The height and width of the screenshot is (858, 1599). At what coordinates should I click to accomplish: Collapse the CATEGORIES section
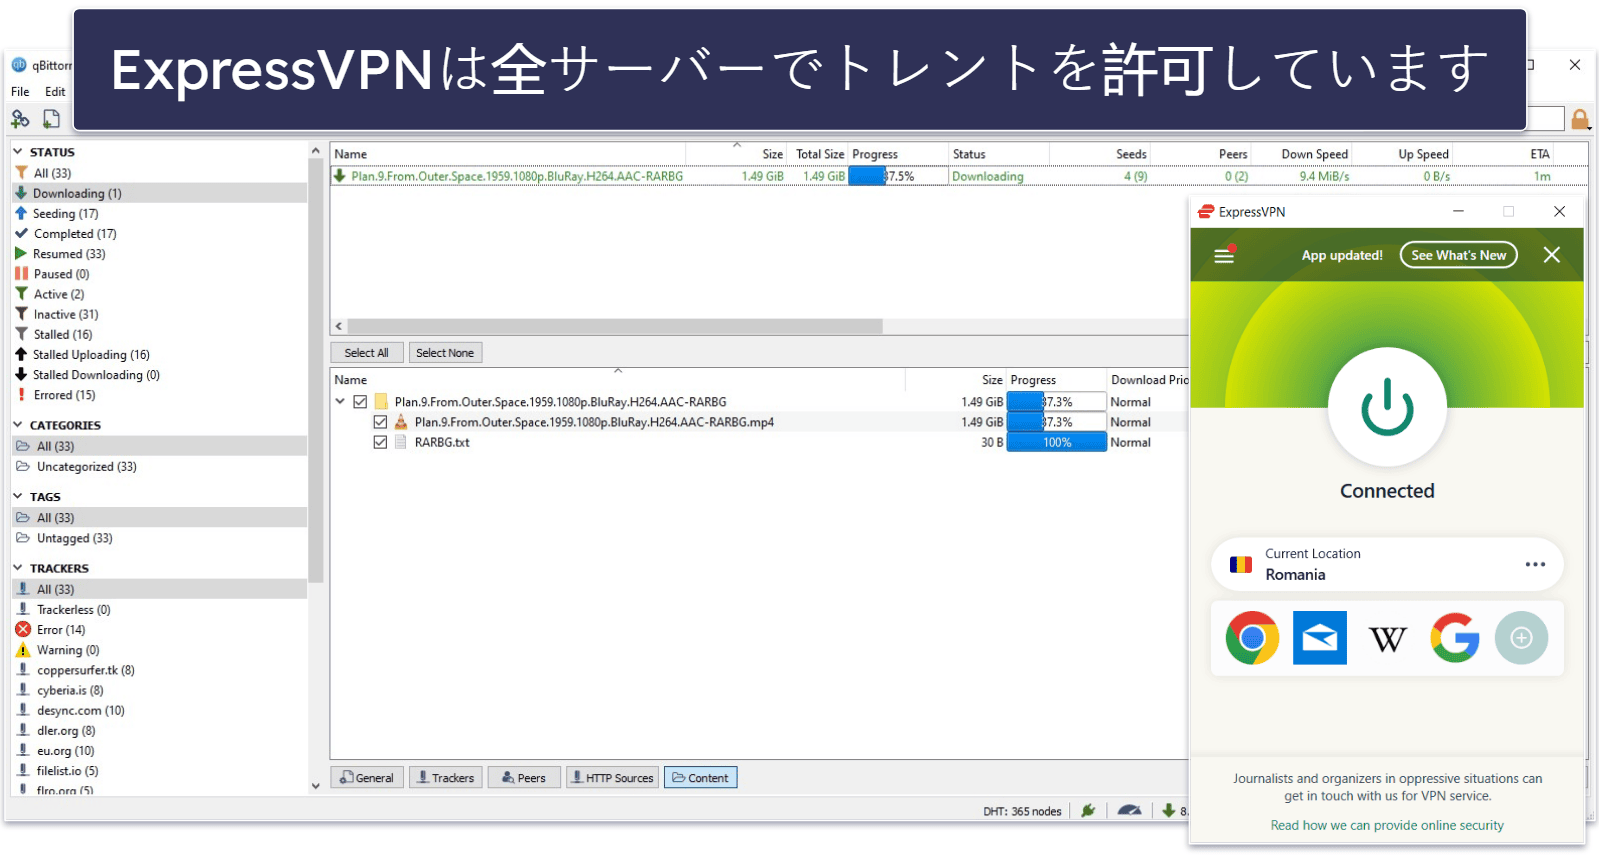point(18,425)
